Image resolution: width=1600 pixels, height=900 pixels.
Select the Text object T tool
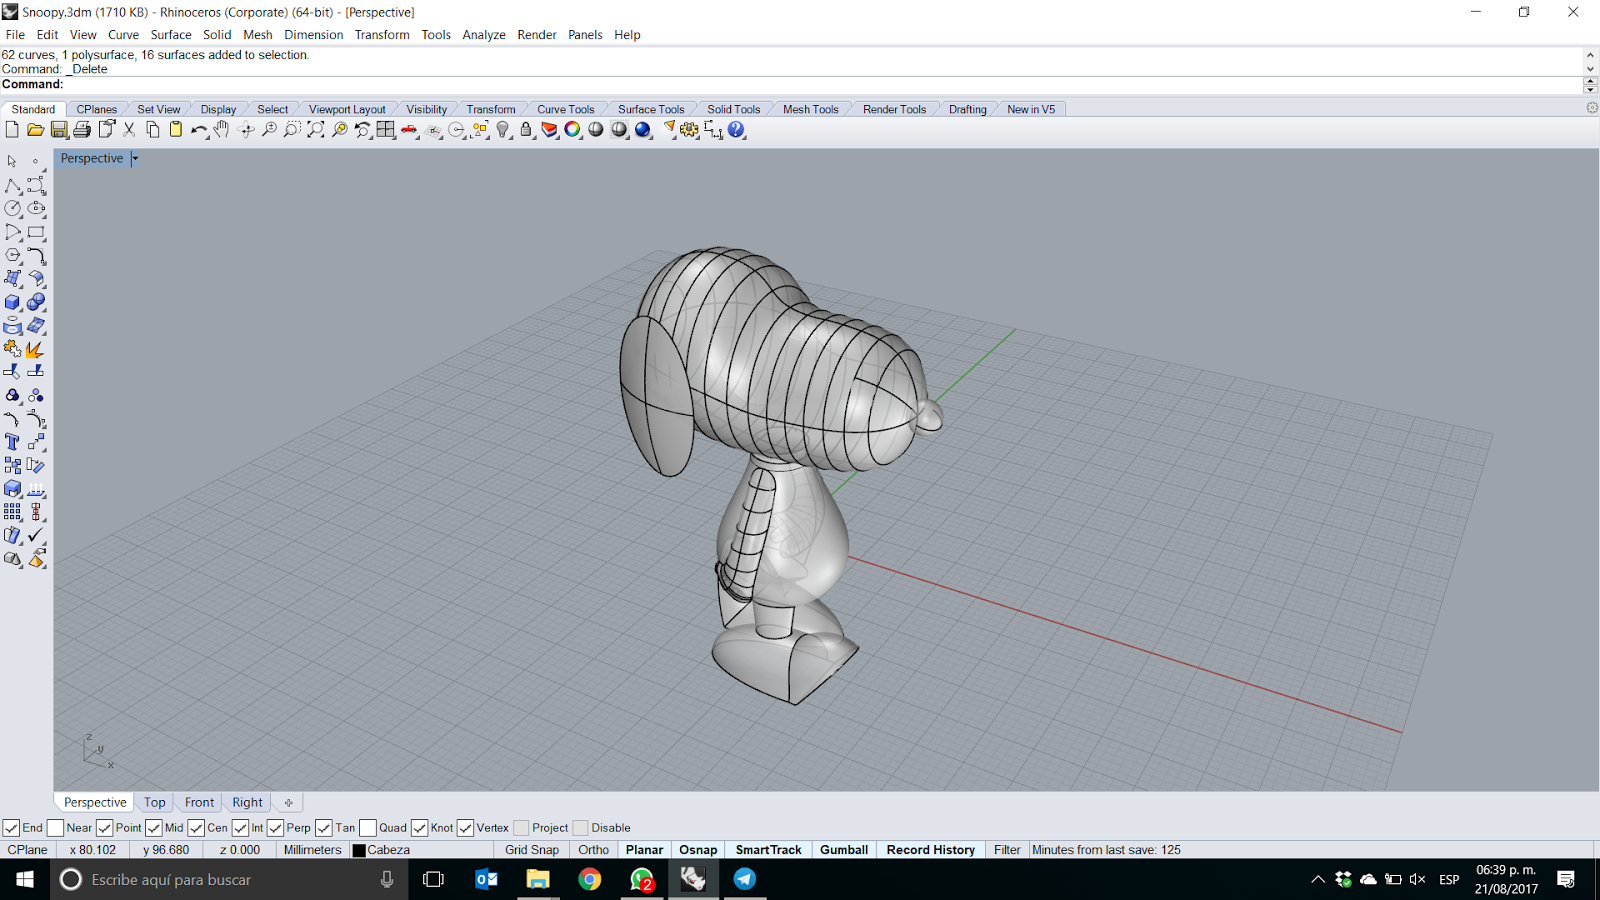13,442
